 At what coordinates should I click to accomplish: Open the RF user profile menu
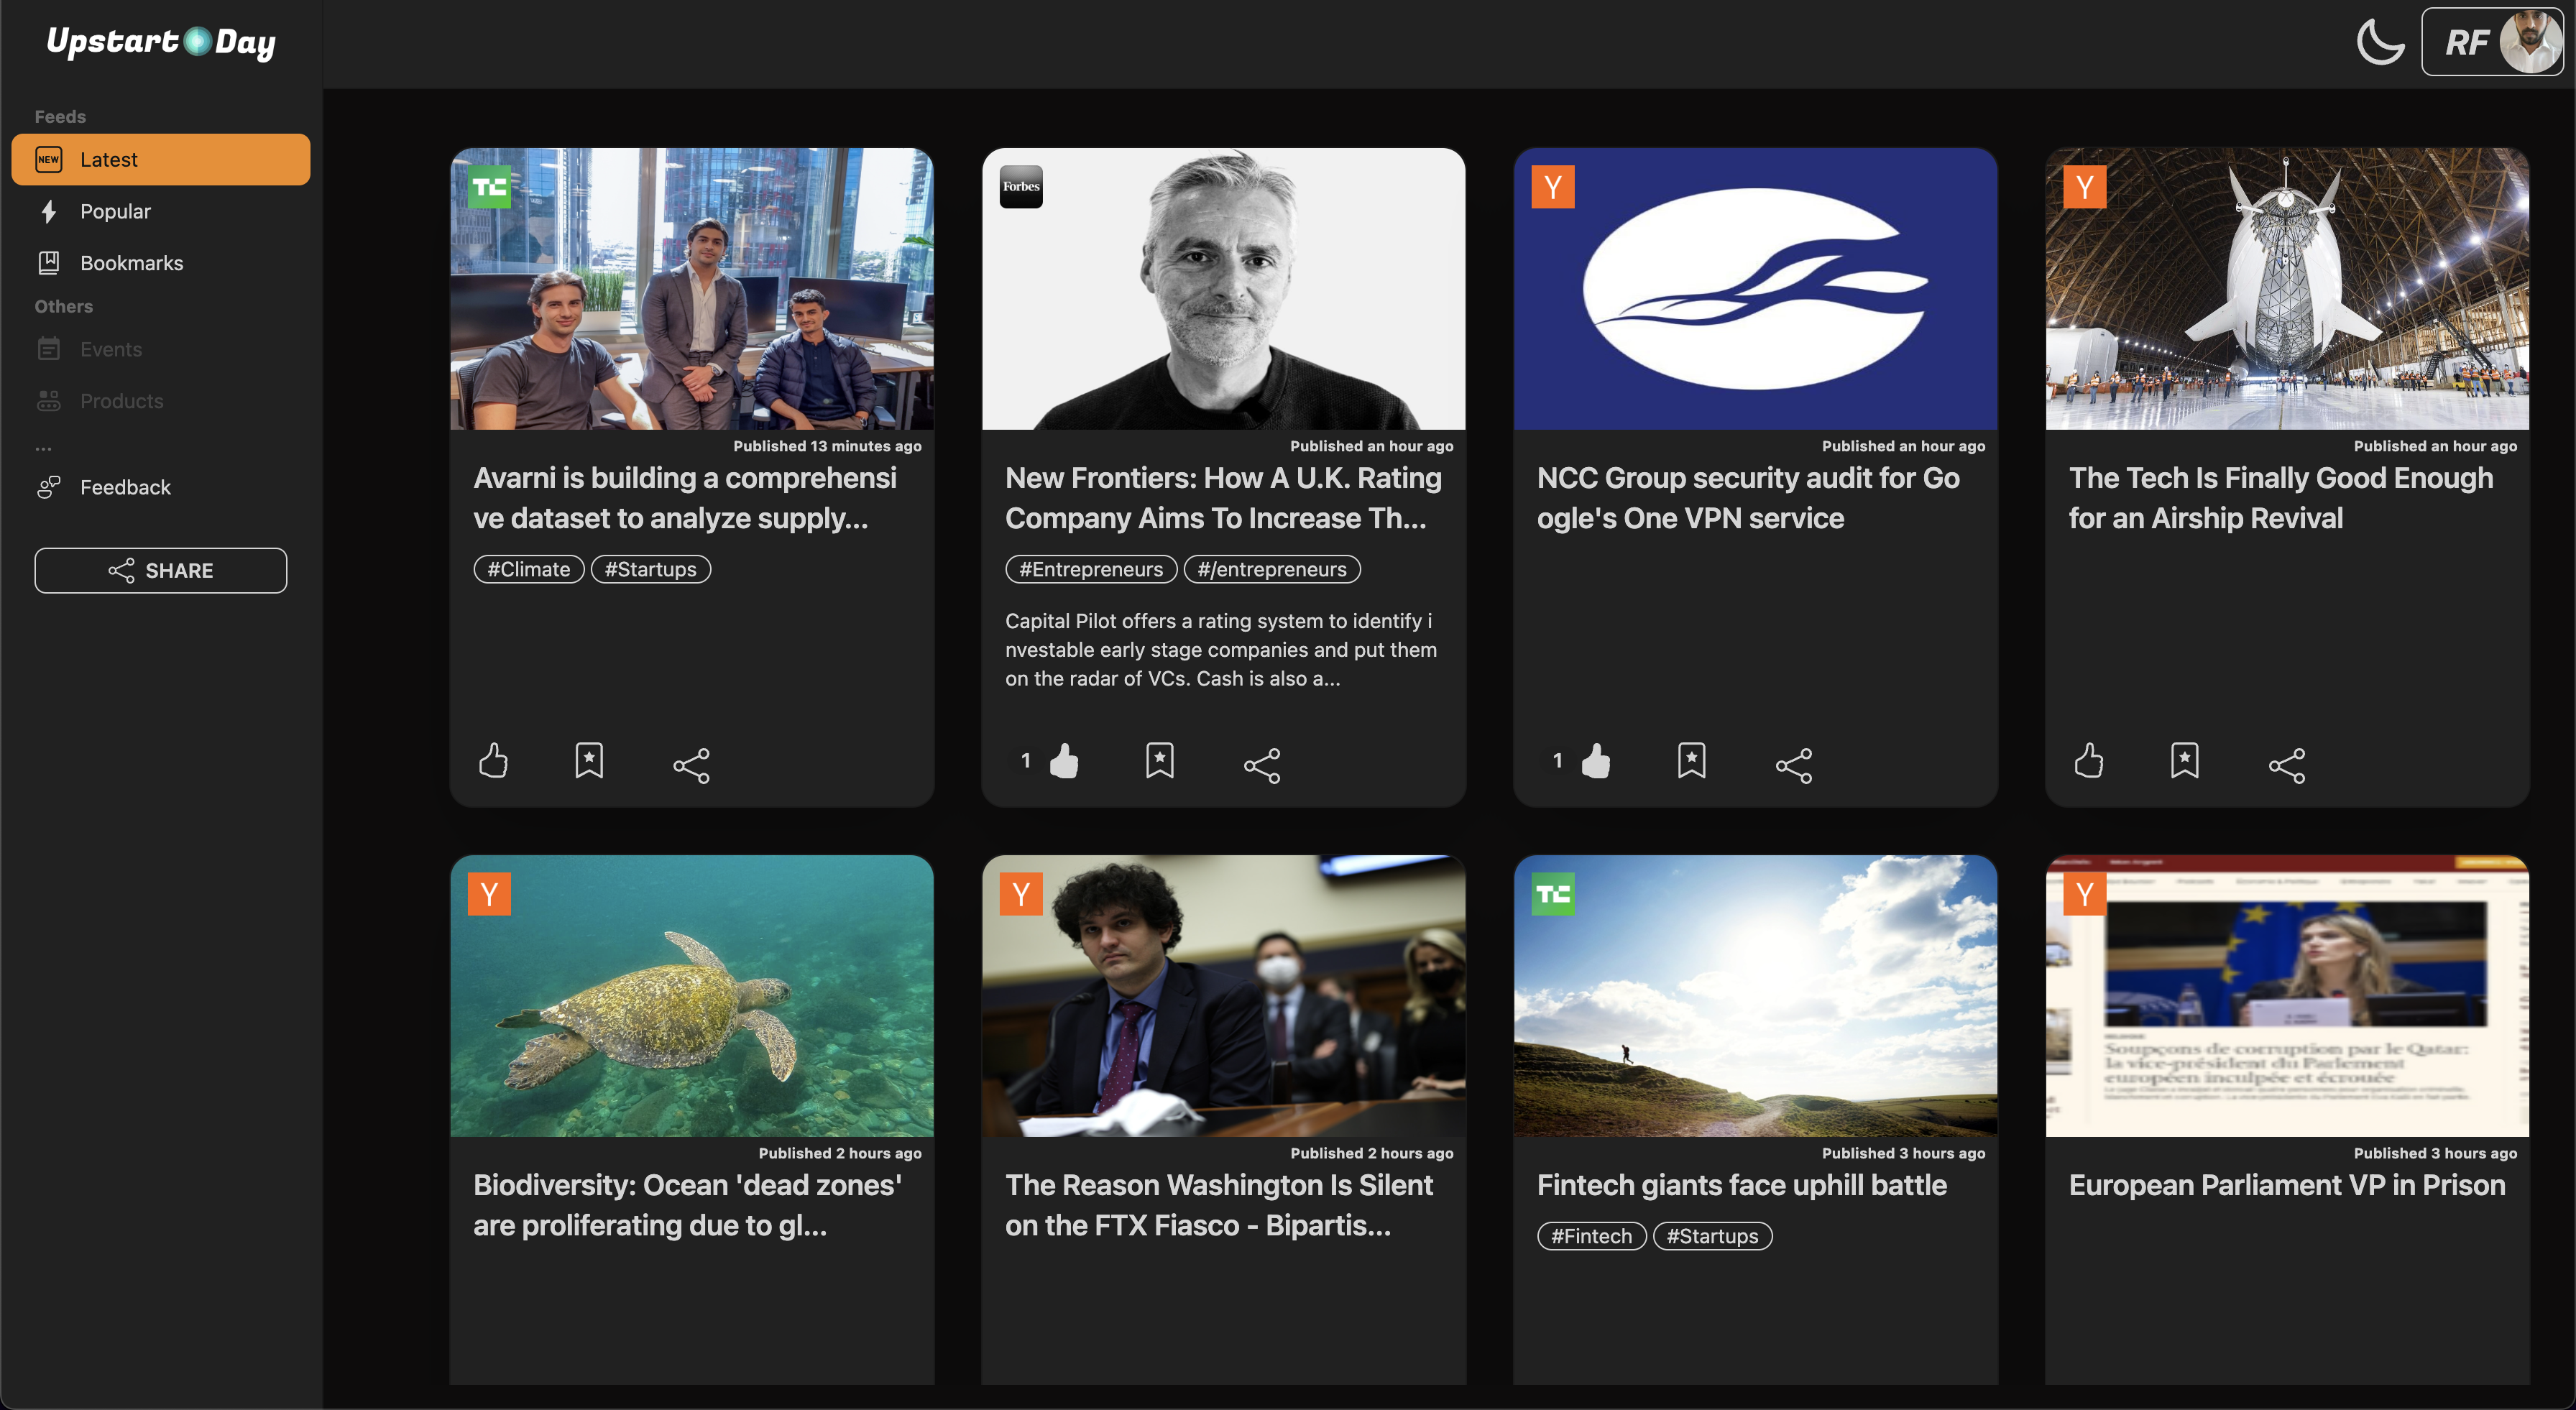point(2492,42)
